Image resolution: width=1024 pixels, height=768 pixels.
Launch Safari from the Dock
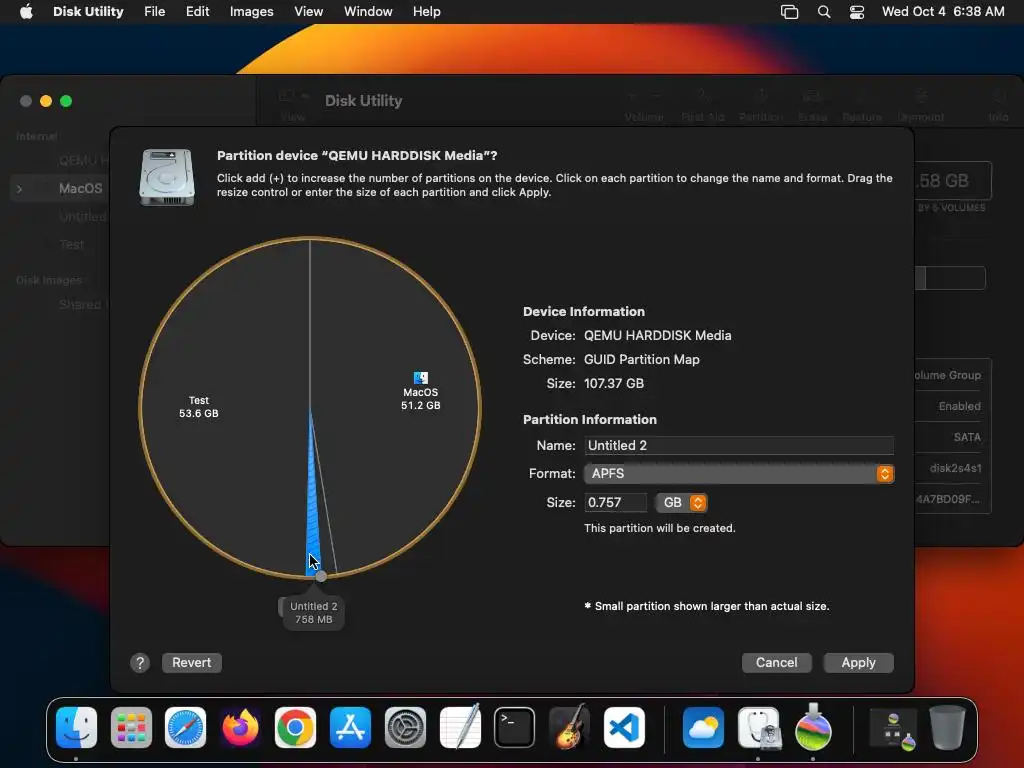[185, 728]
